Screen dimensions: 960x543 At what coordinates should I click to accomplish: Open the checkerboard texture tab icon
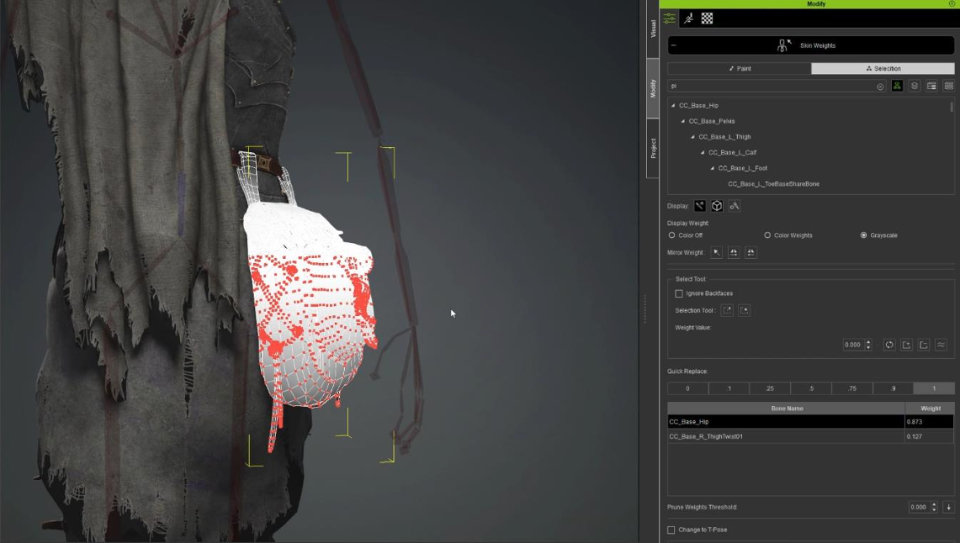point(707,18)
